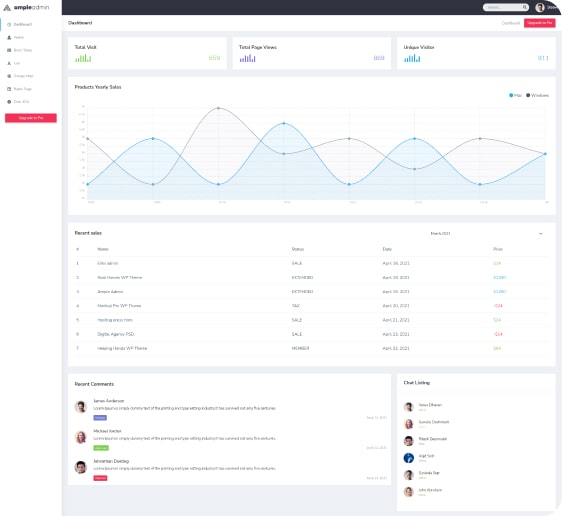The width and height of the screenshot is (562, 516).
Task: Select the Blank Page sidebar icon
Action: tap(9, 89)
